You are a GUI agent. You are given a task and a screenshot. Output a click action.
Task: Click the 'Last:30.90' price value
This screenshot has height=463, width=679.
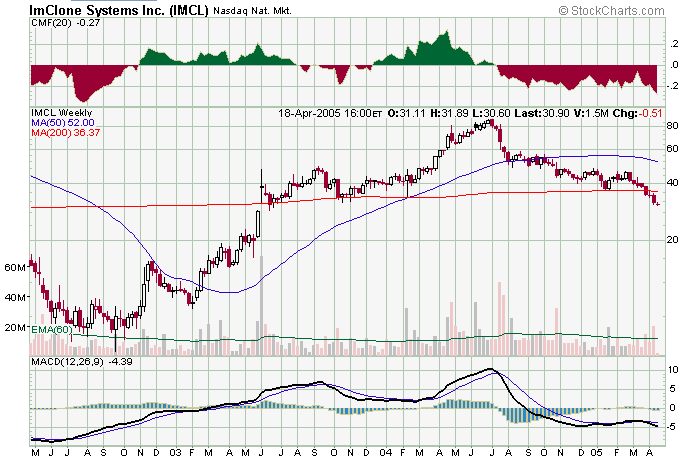click(x=542, y=113)
